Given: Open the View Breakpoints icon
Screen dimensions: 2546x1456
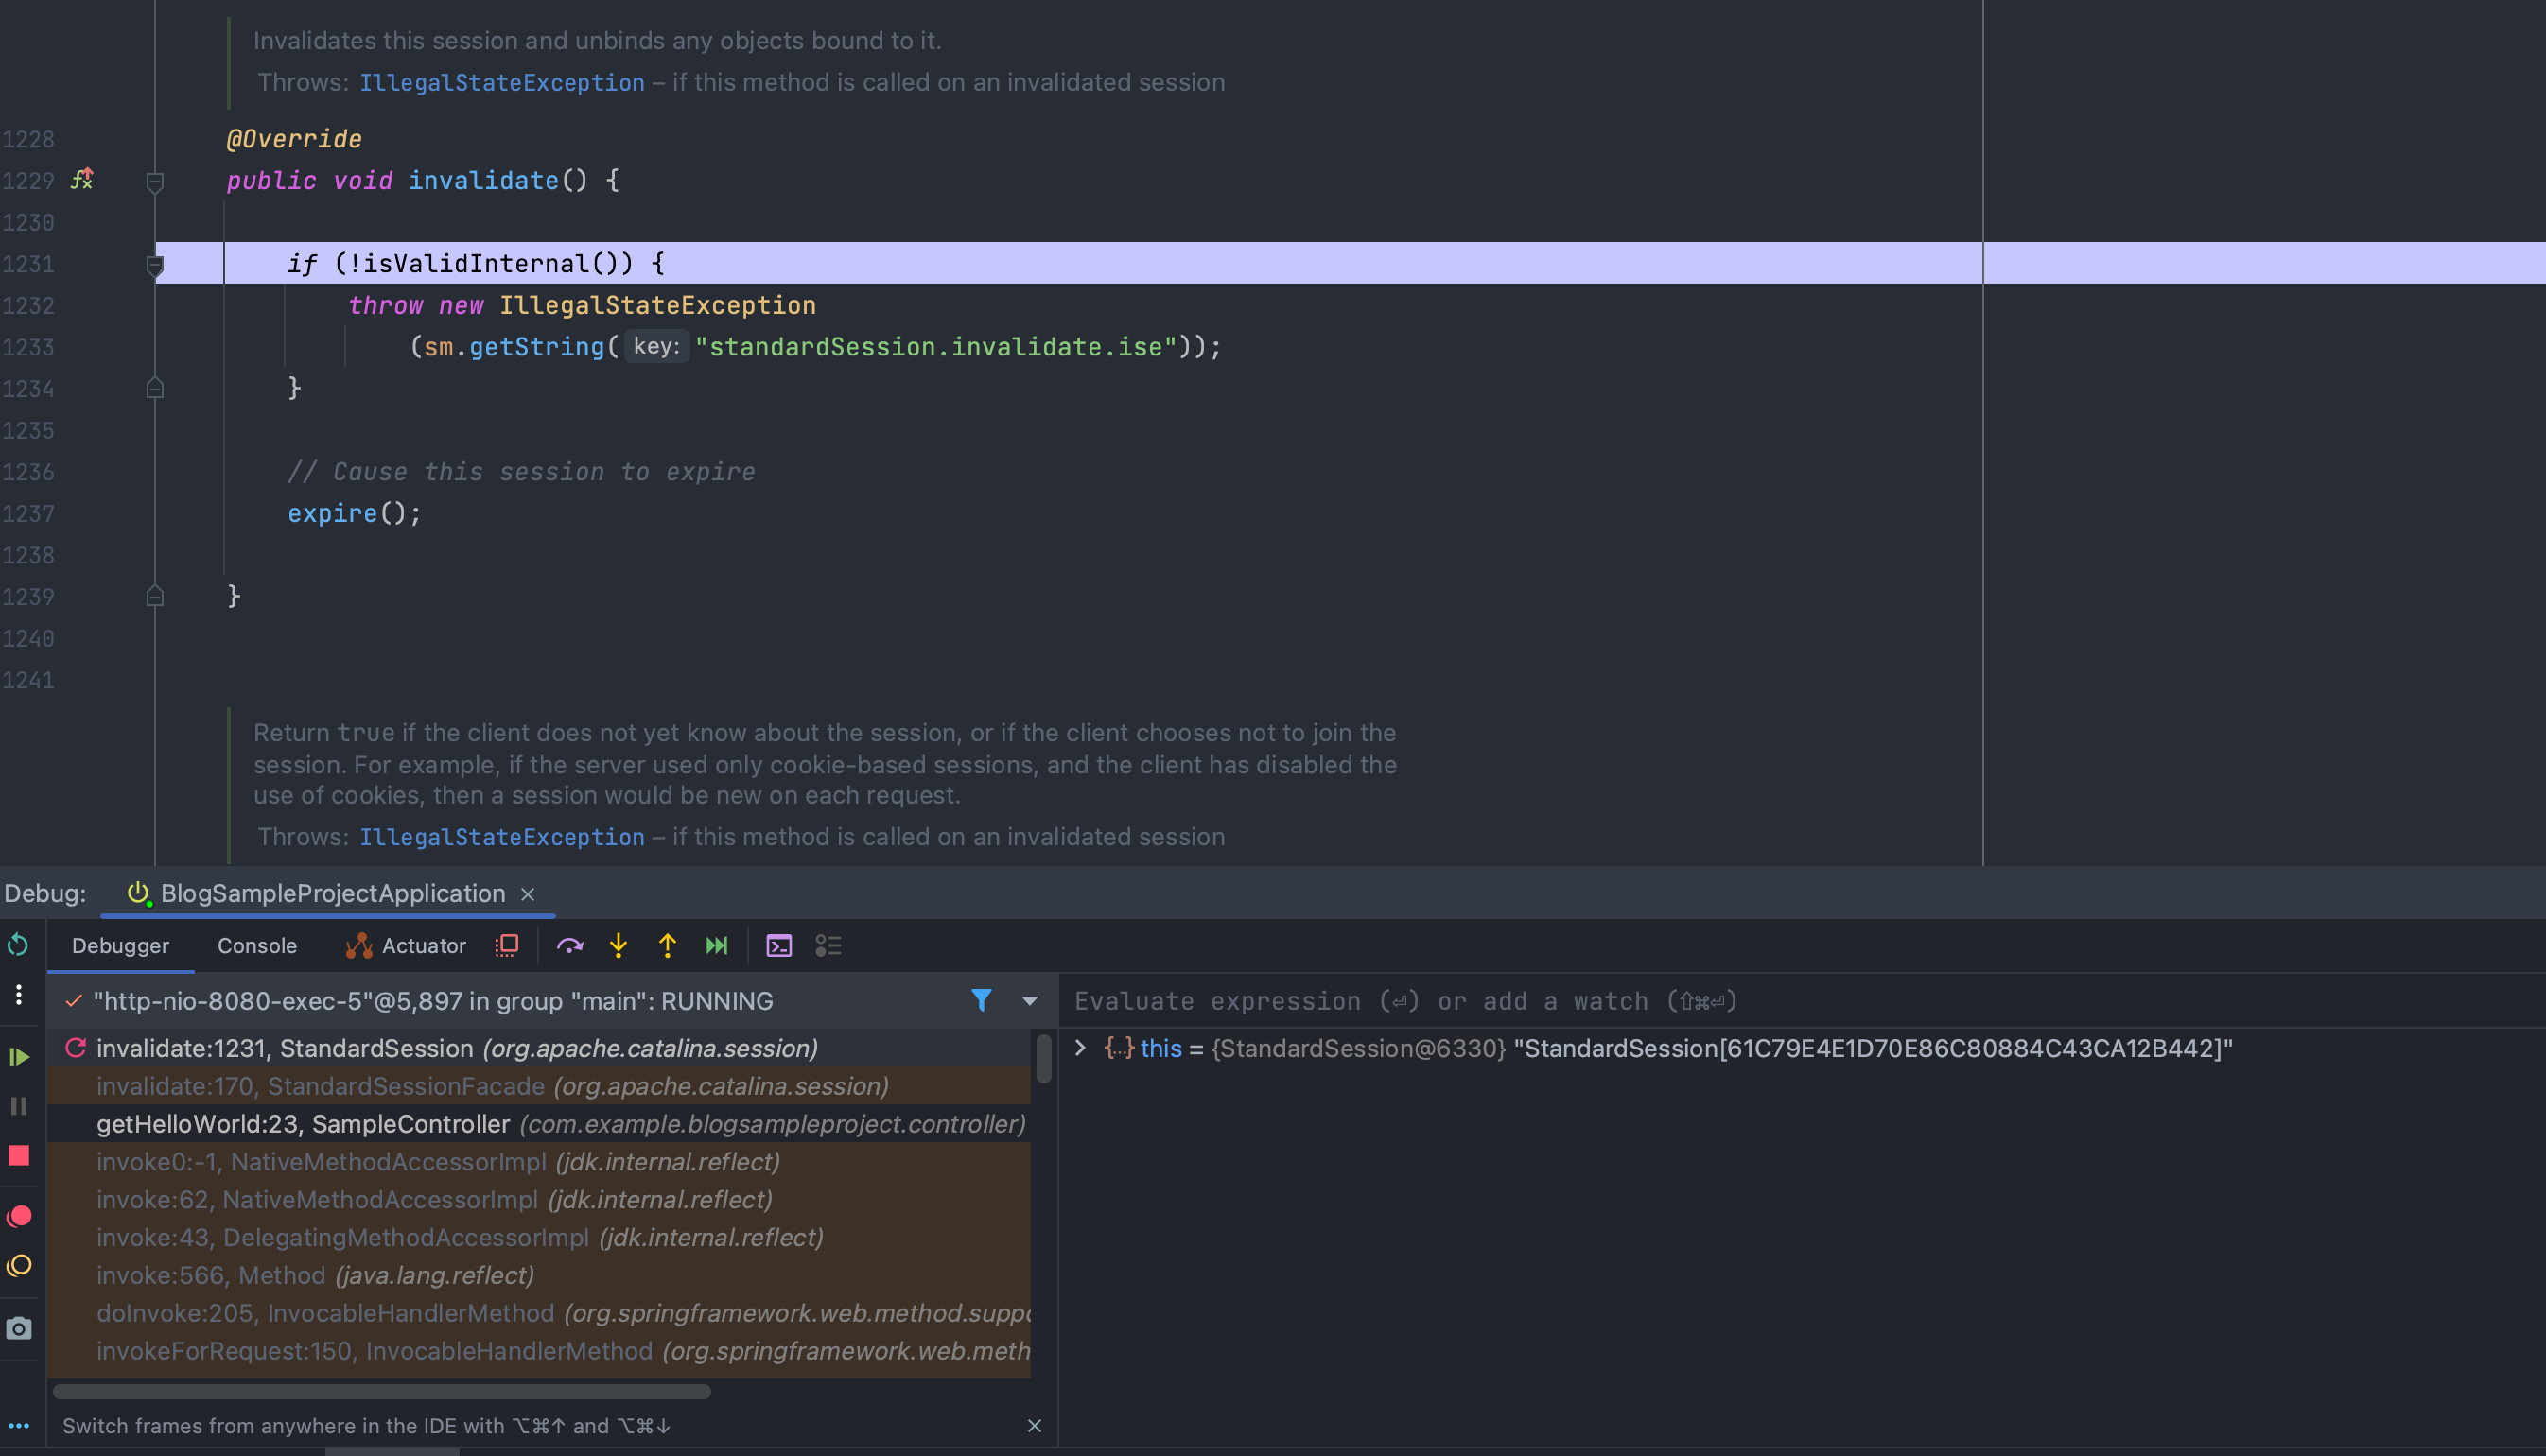Looking at the screenshot, I should [x=18, y=1216].
